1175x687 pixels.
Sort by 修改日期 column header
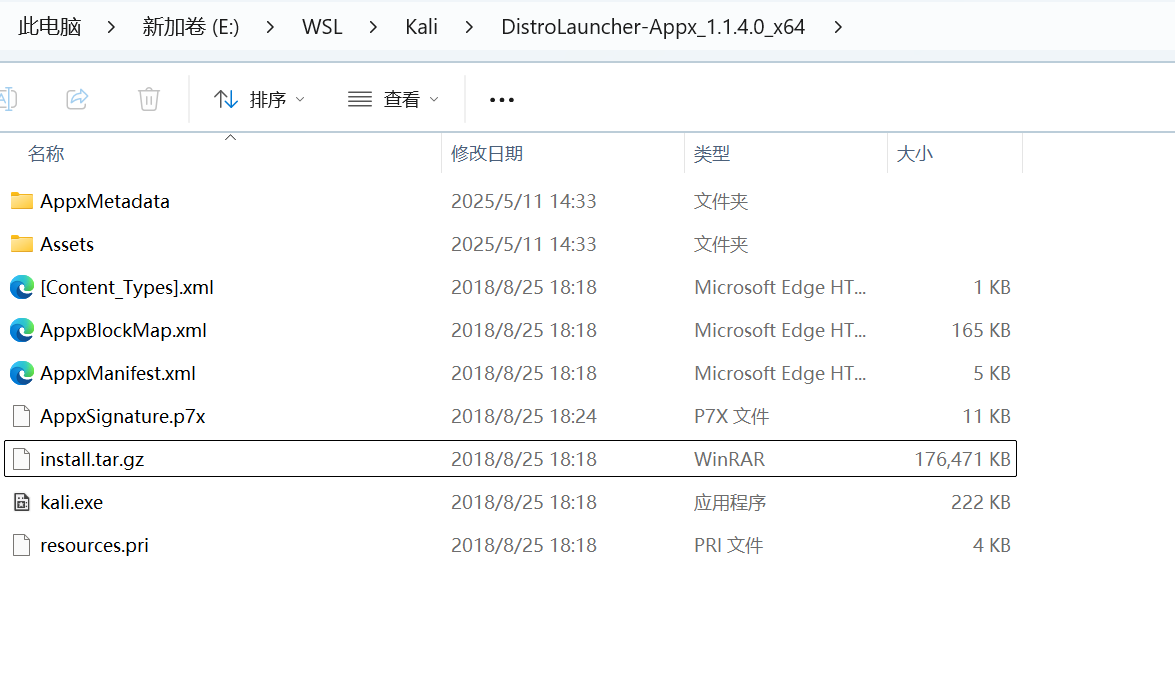(x=486, y=154)
